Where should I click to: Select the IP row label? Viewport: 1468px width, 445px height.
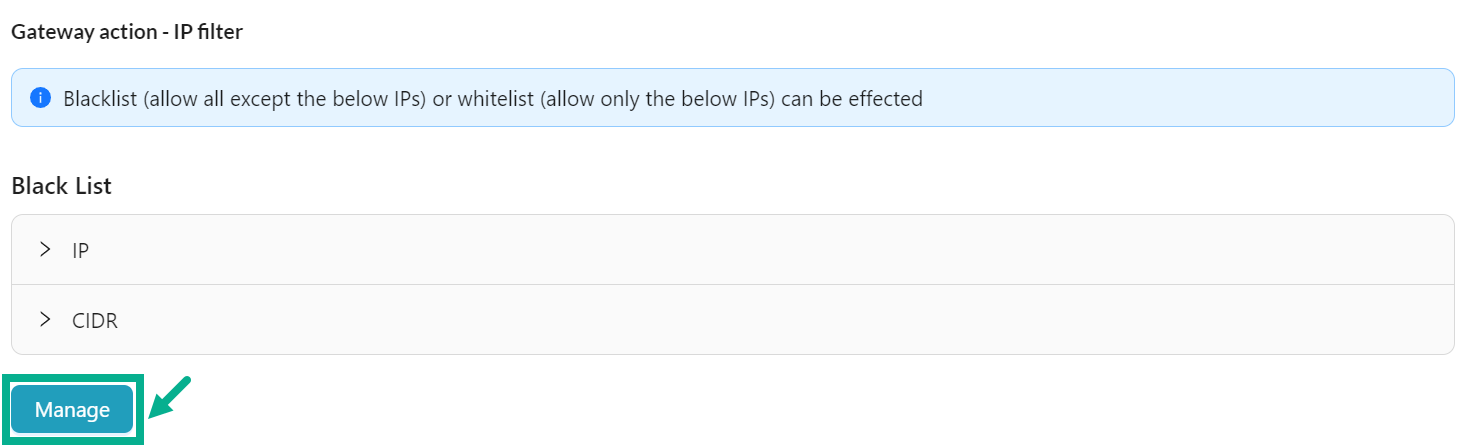81,250
